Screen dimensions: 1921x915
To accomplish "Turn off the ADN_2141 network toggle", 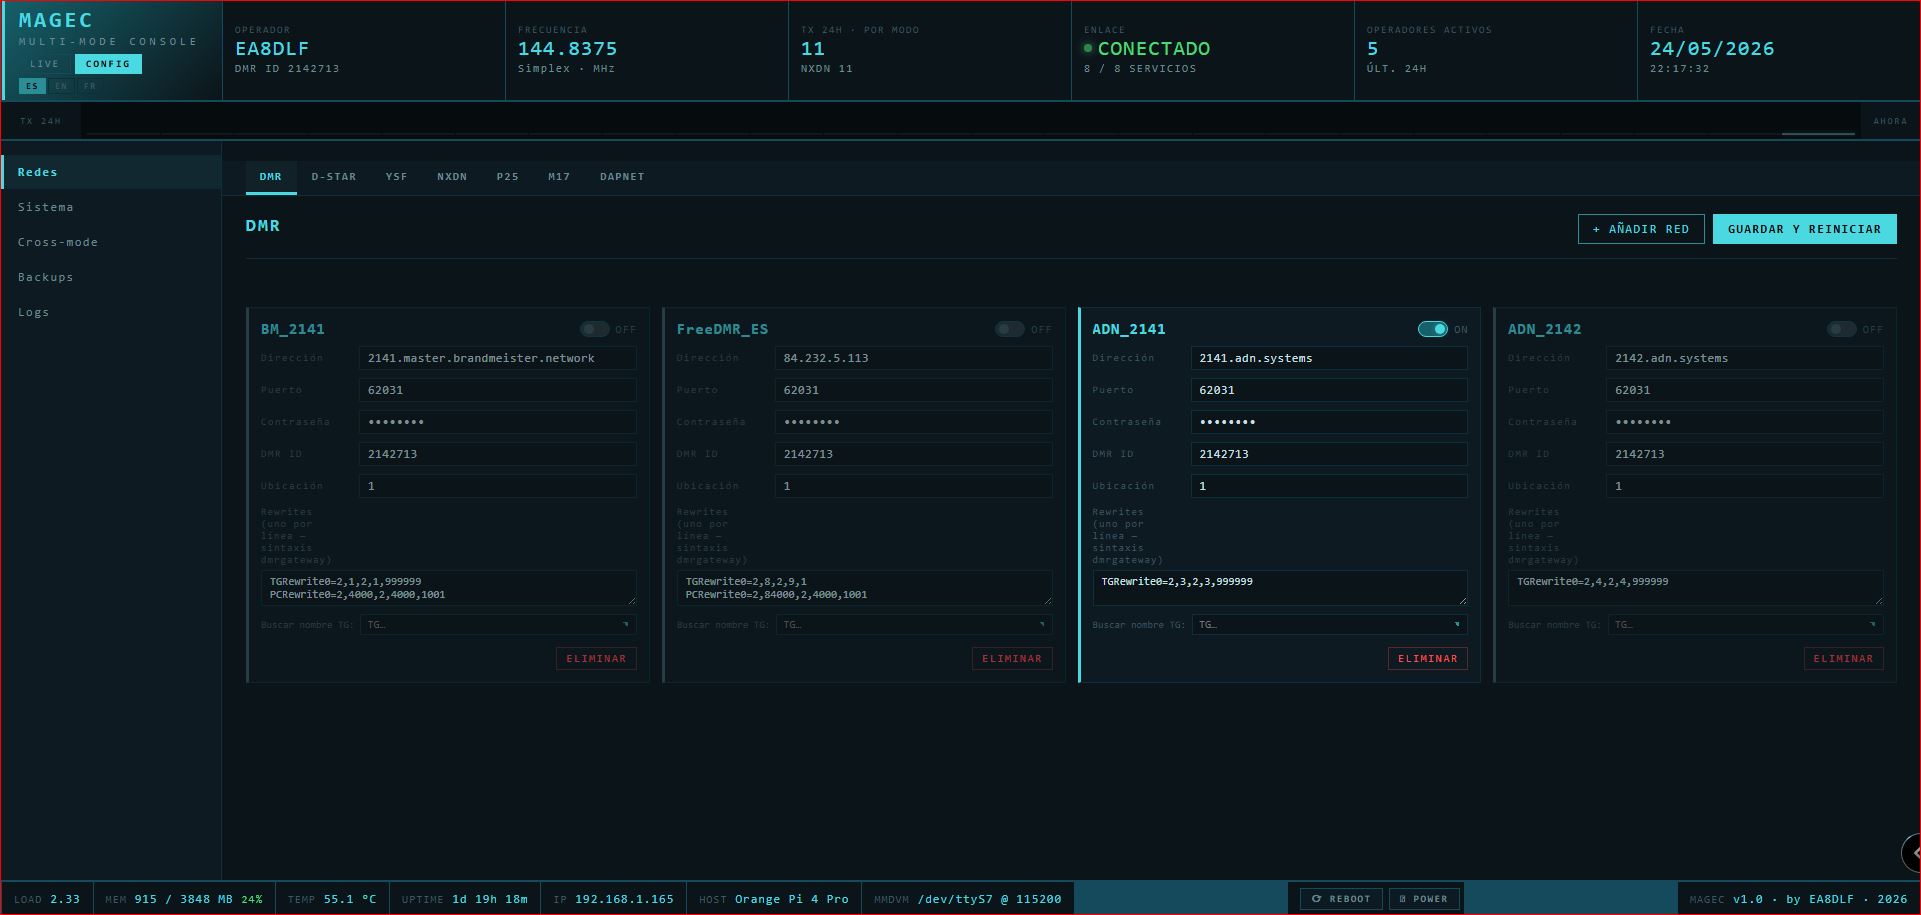I will coord(1432,329).
